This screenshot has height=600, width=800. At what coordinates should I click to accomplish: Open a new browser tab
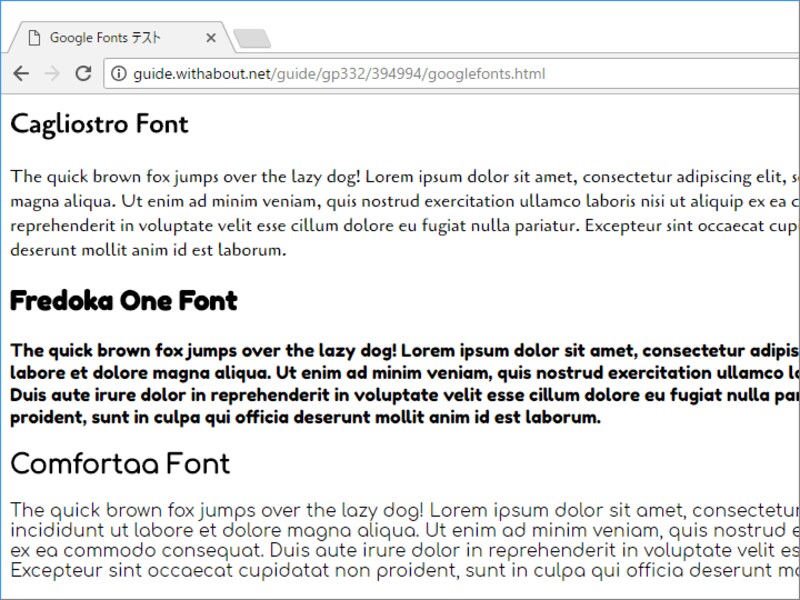(x=250, y=37)
